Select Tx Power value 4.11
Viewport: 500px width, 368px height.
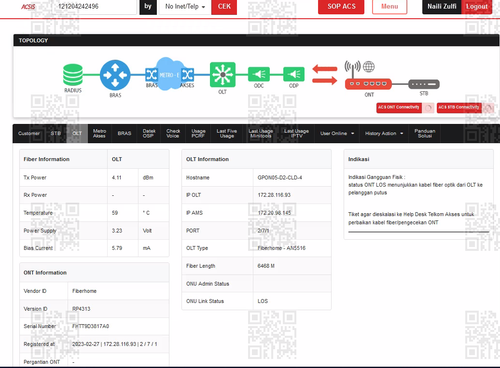point(116,178)
